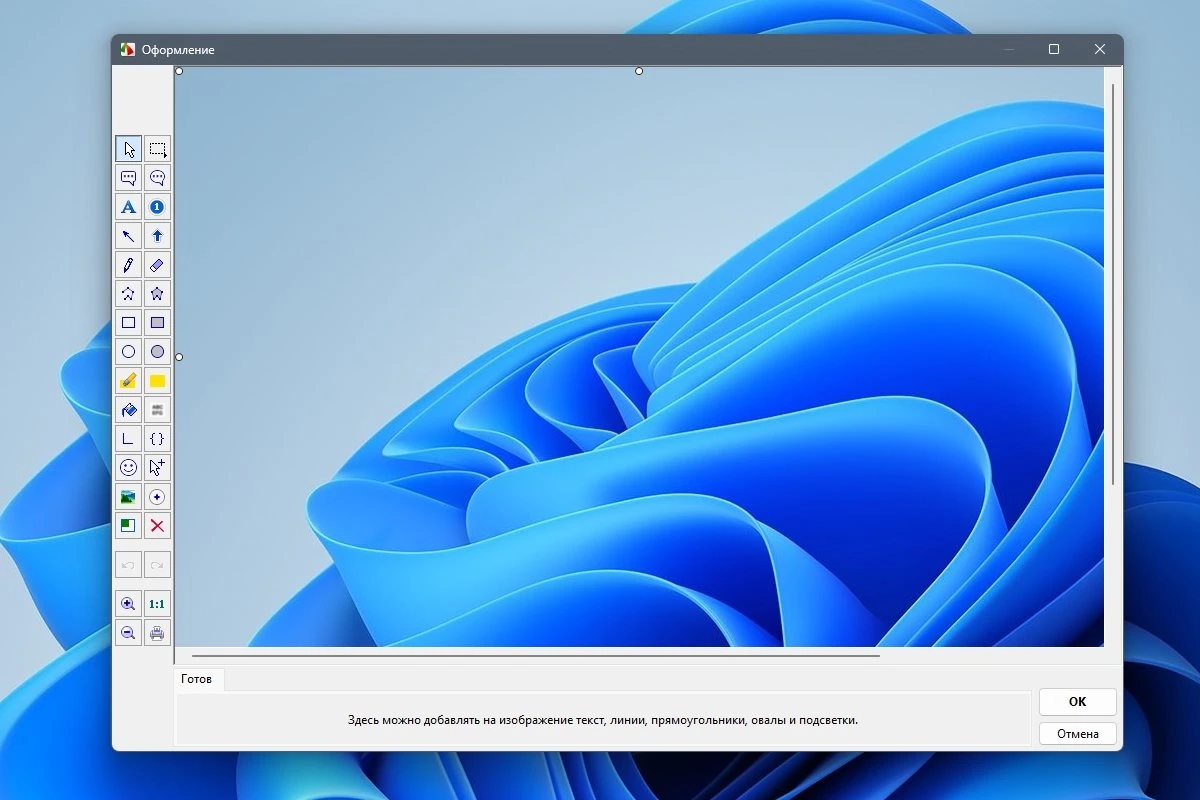Select the outlined rectangle shape tool
This screenshot has width=1200, height=800.
pyautogui.click(x=128, y=323)
